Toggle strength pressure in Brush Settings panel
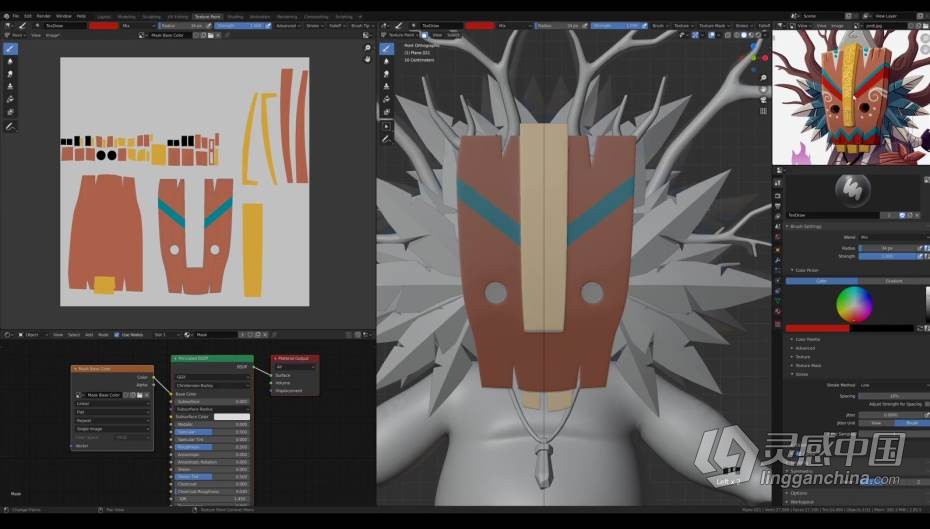This screenshot has width=930, height=529. click(x=921, y=256)
